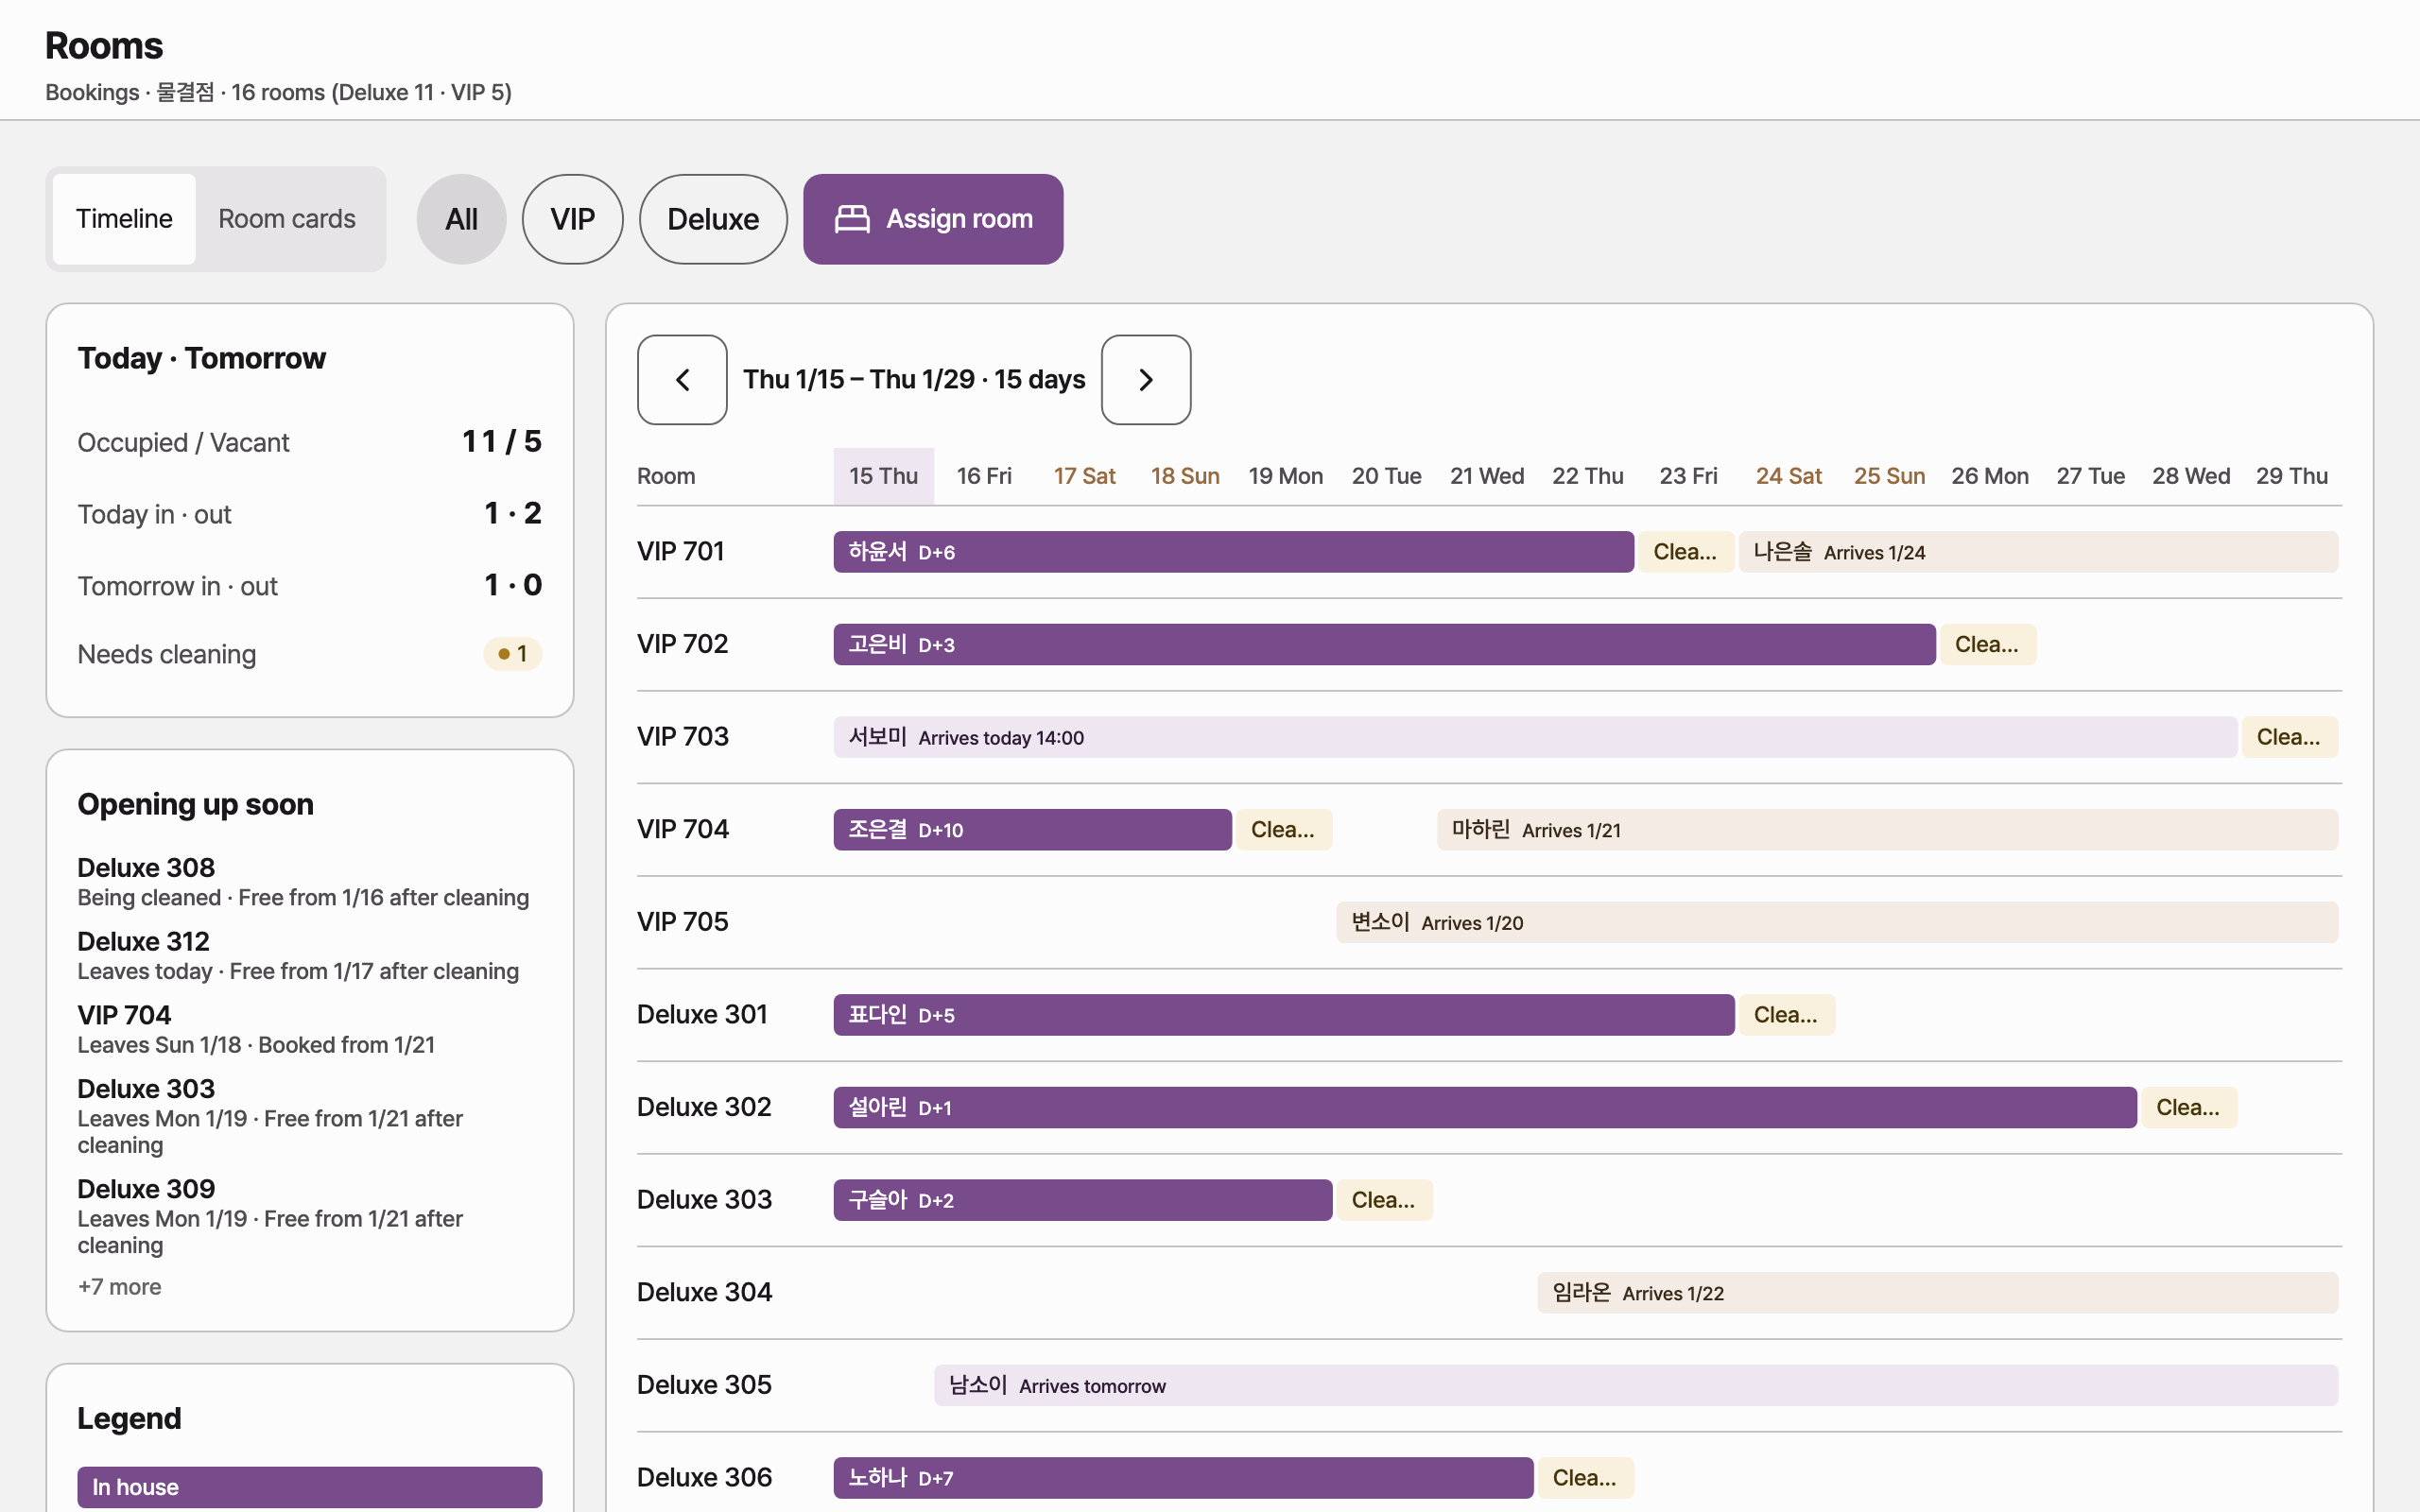This screenshot has width=2420, height=1512.
Task: Select the 15 Thu date column header
Action: click(884, 476)
